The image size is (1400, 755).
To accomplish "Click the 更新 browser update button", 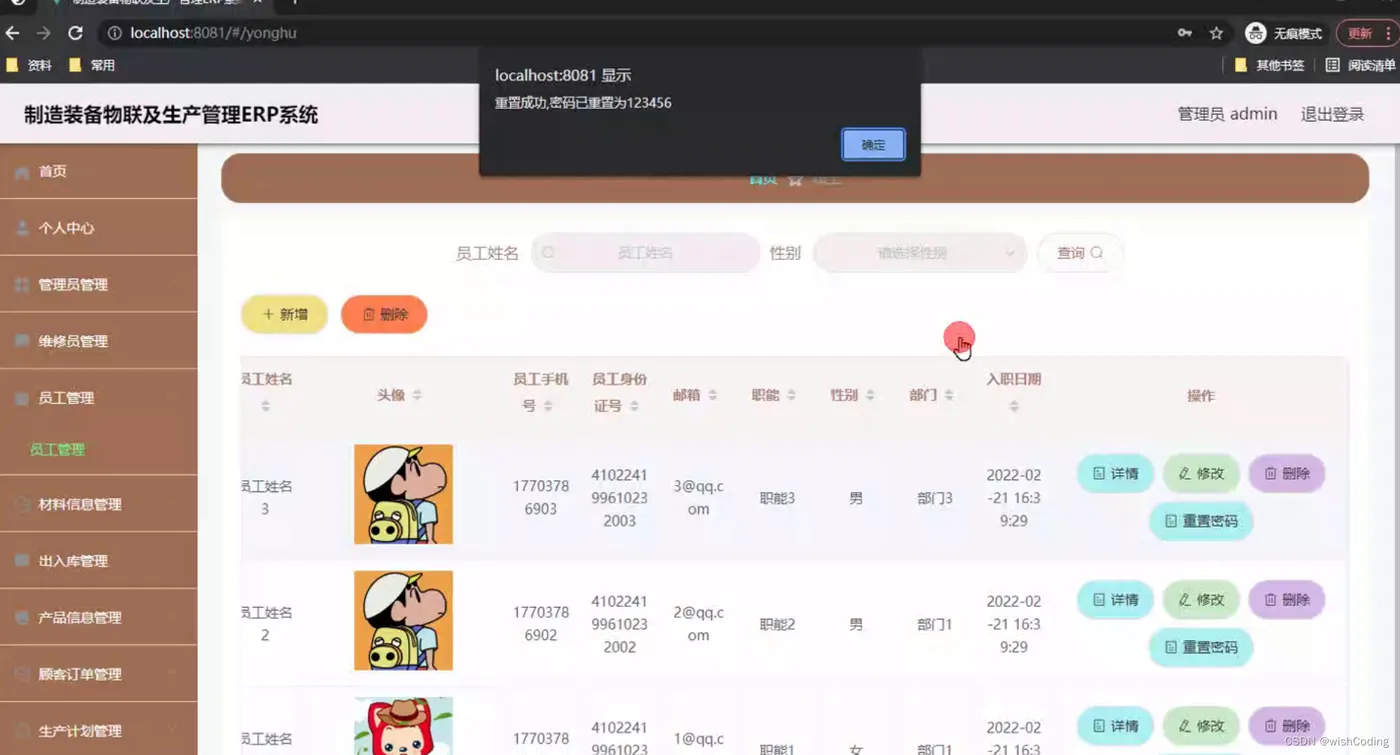I will (x=1367, y=33).
